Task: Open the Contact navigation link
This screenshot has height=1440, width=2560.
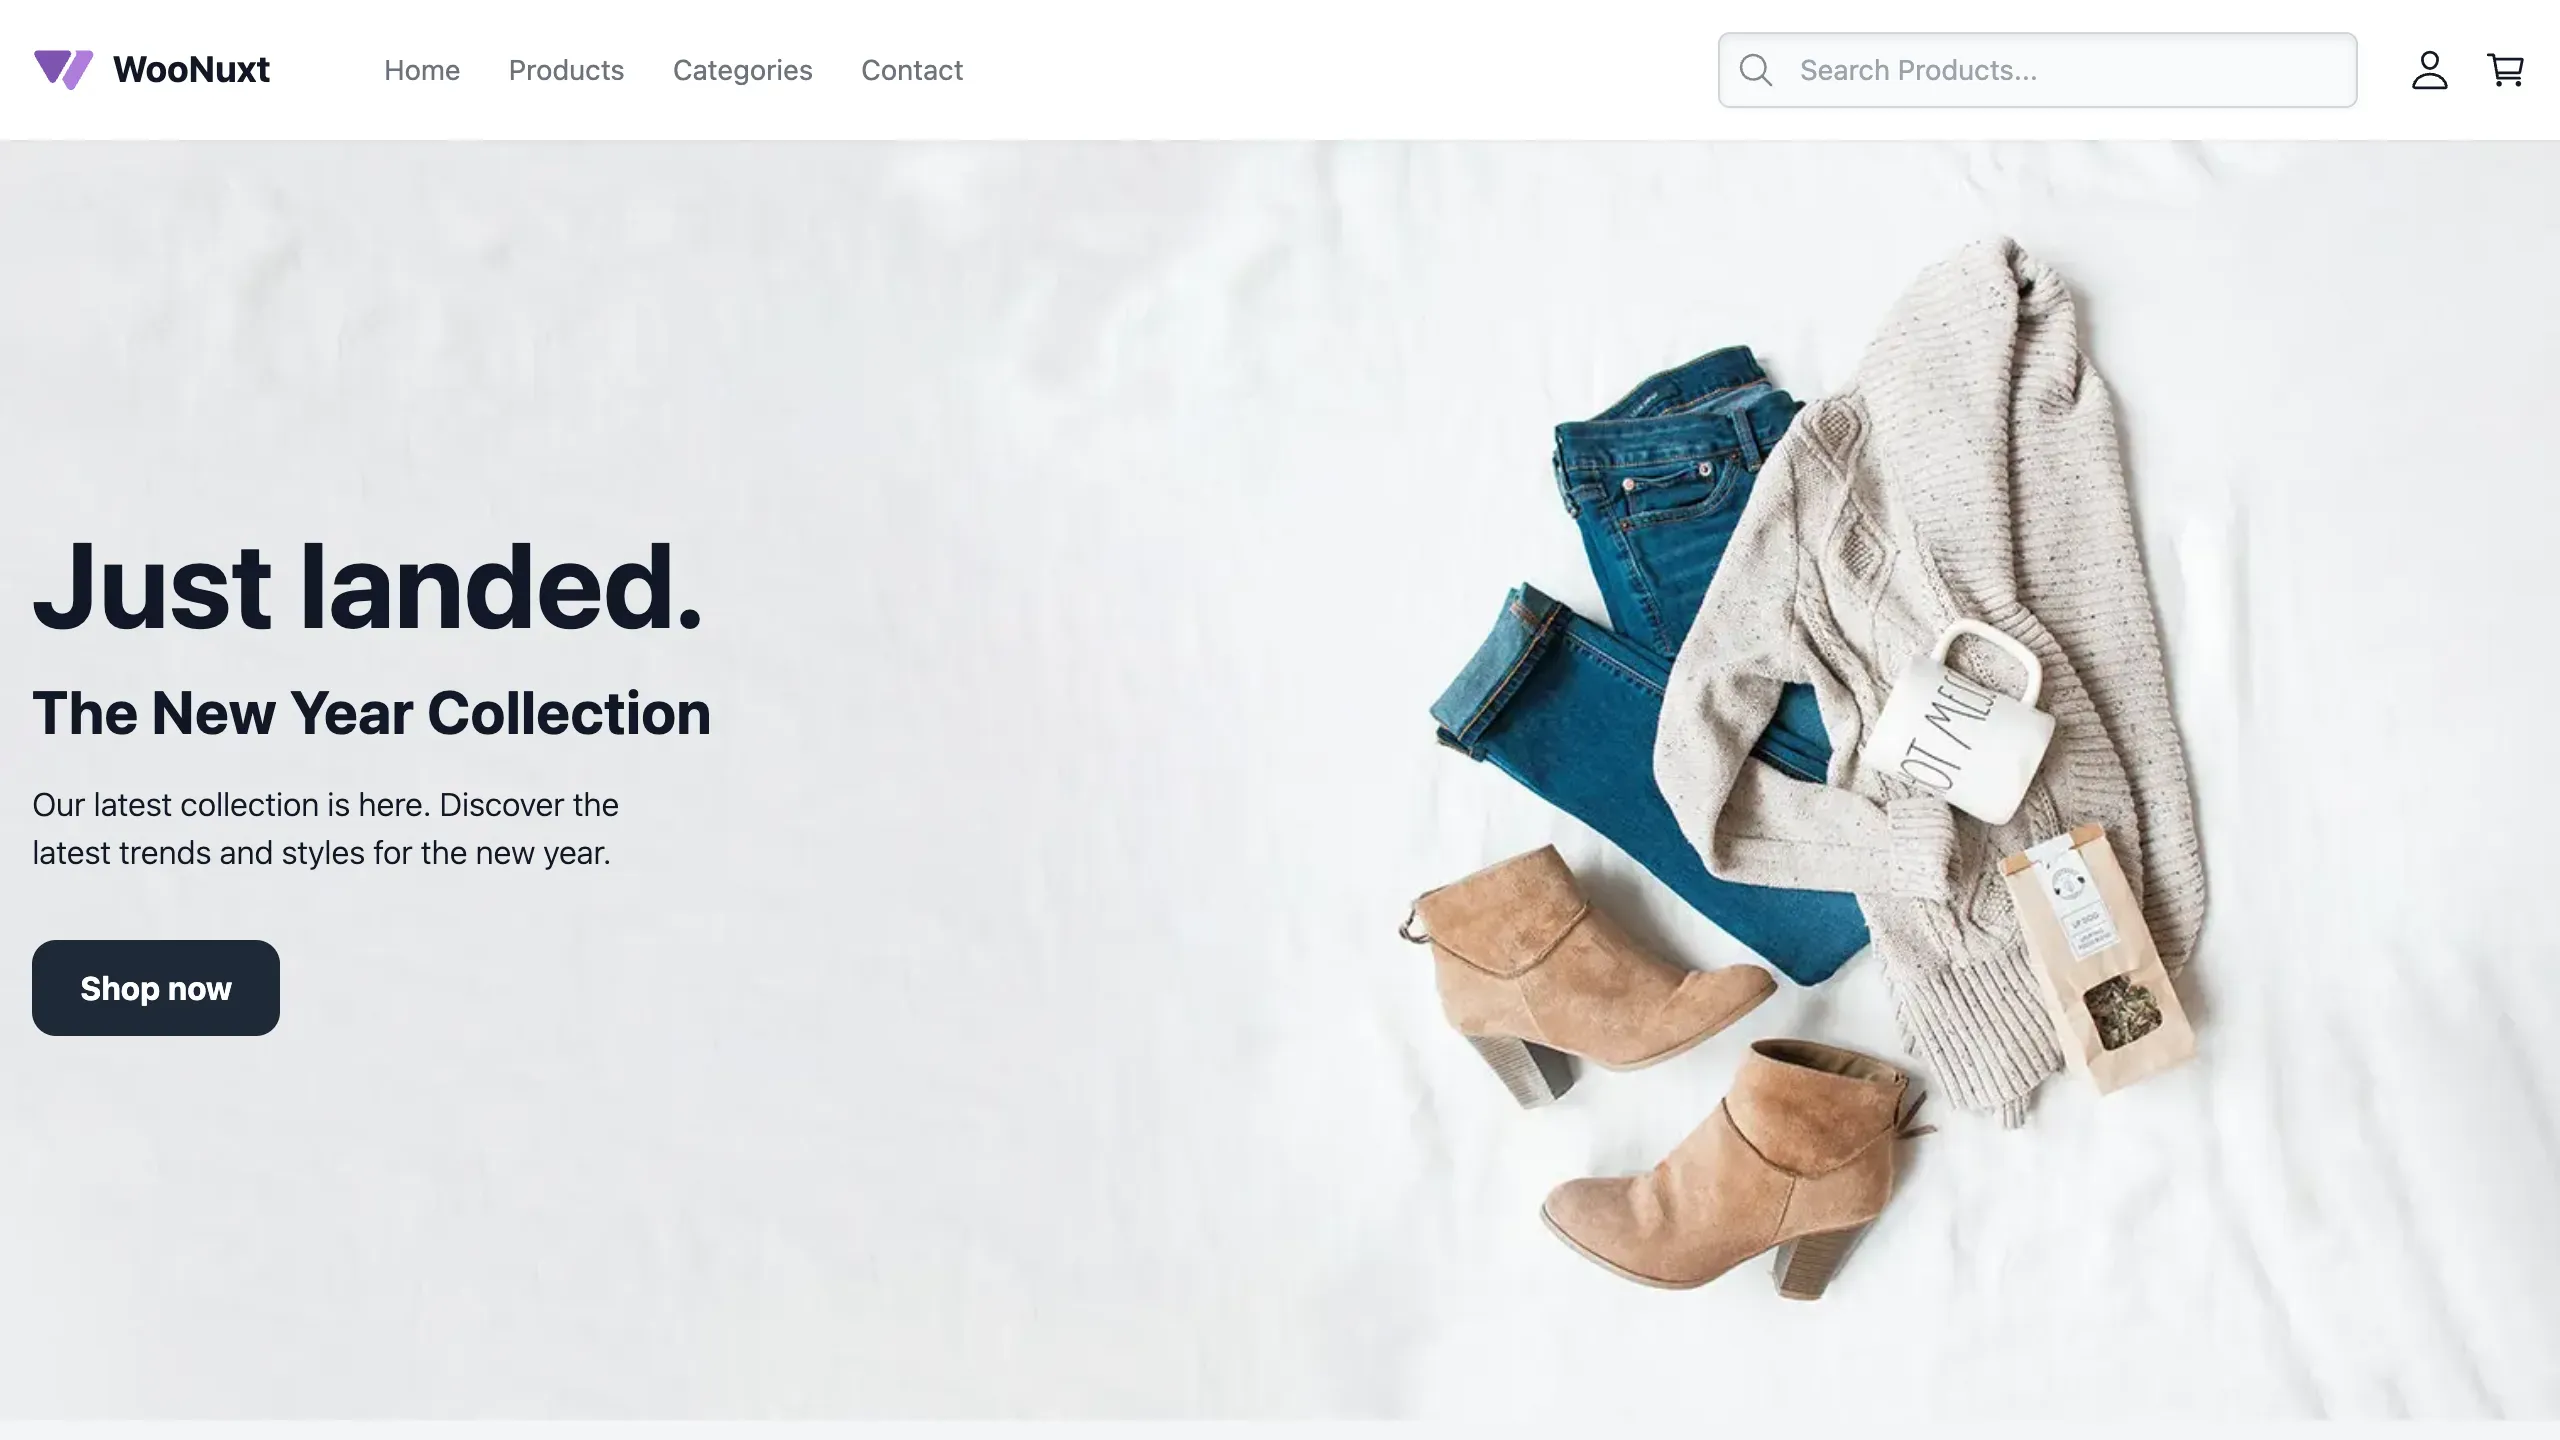Action: 912,70
